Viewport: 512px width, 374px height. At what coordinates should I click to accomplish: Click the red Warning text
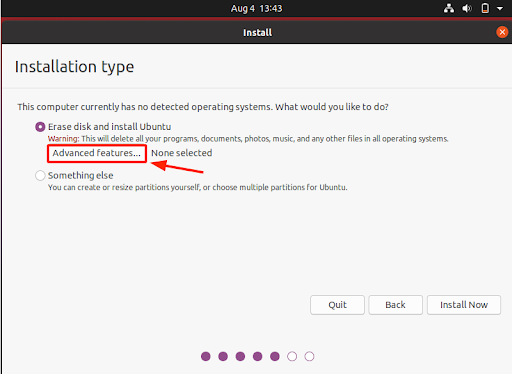coord(63,139)
